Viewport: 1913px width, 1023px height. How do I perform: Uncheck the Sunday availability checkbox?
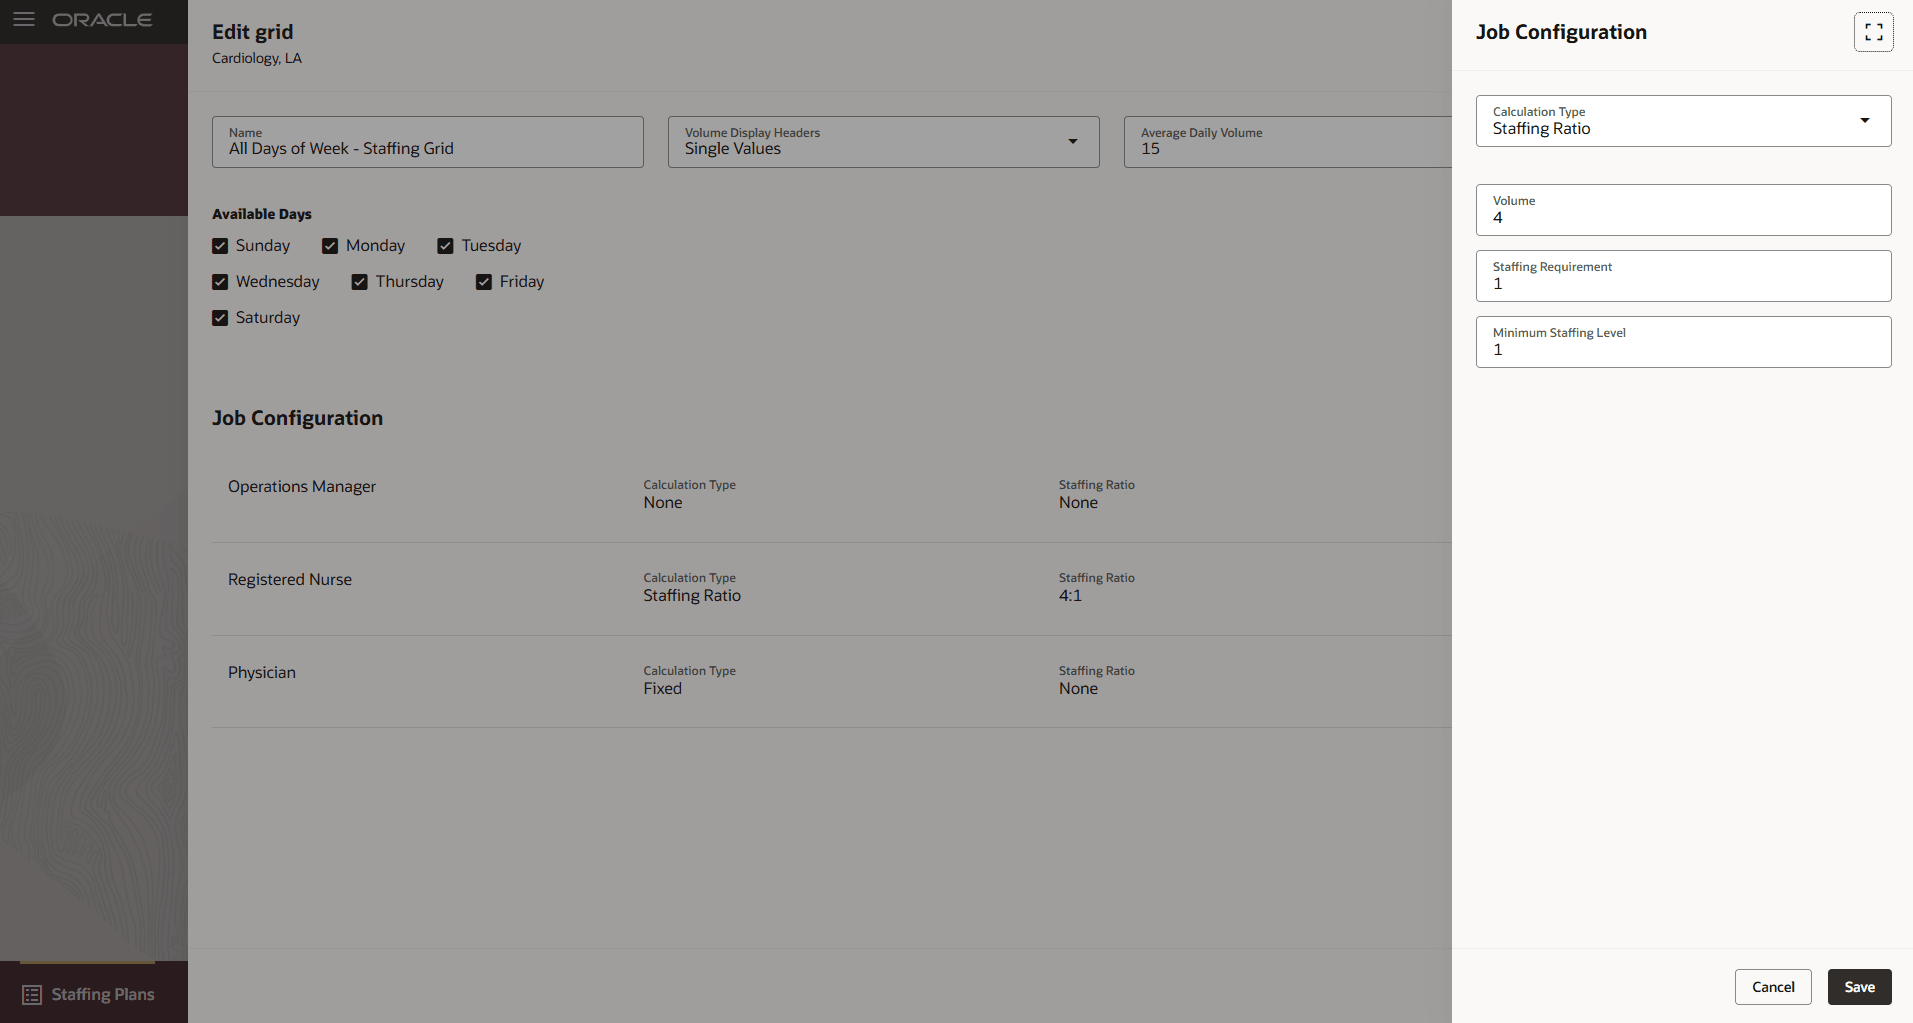tap(220, 245)
